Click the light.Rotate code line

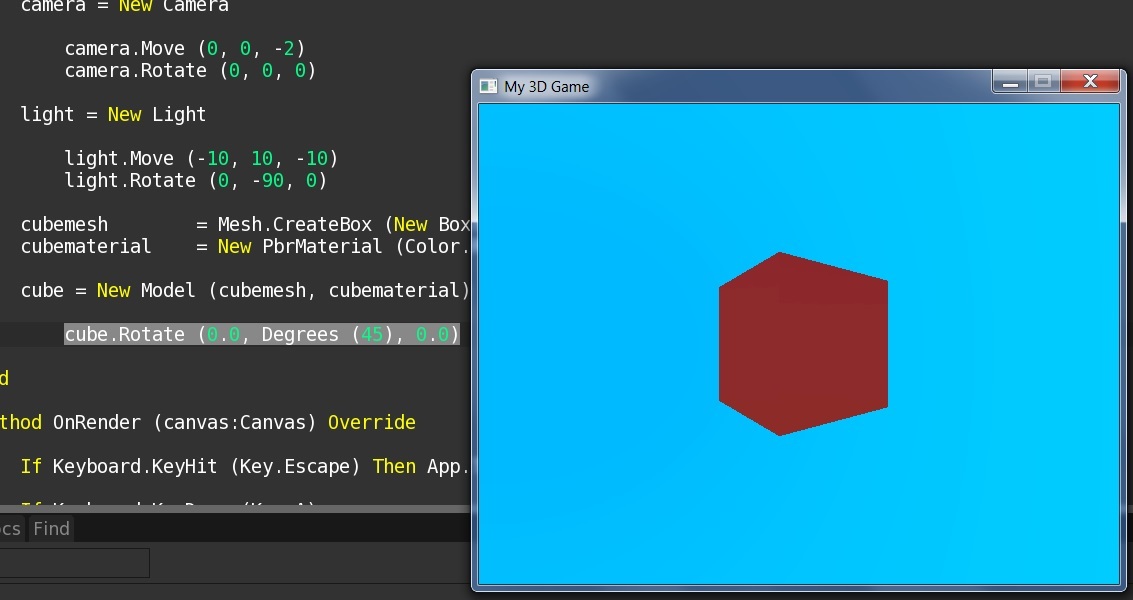pyautogui.click(x=195, y=181)
